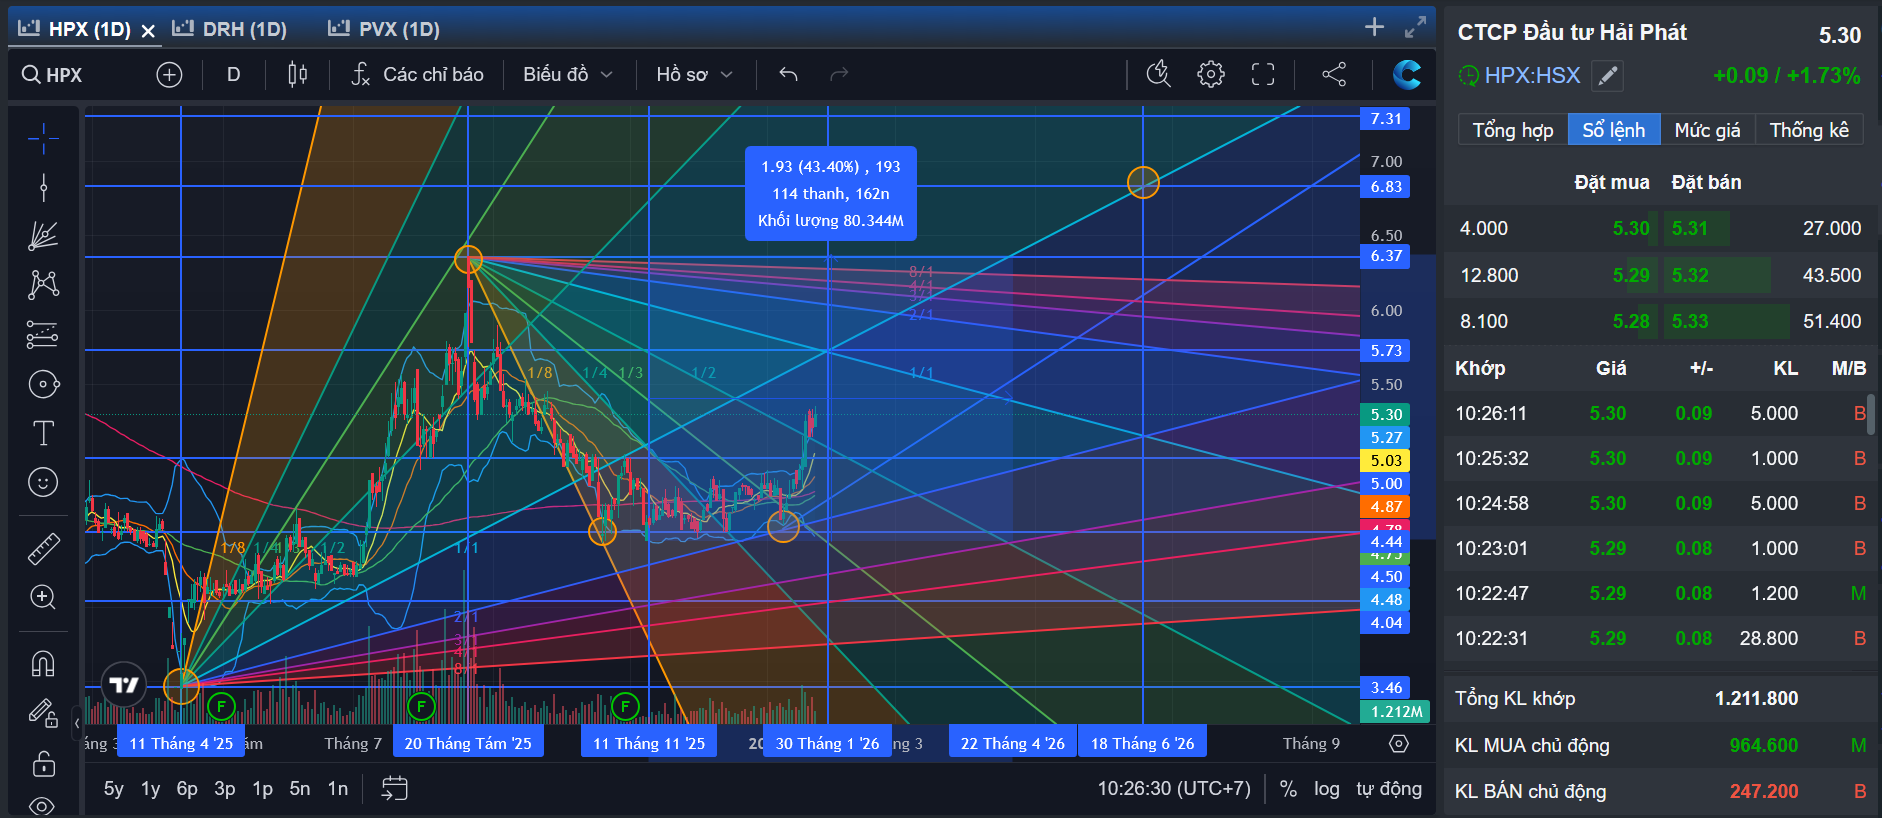The image size is (1882, 818).
Task: Set chart range to 6p
Action: [187, 789]
